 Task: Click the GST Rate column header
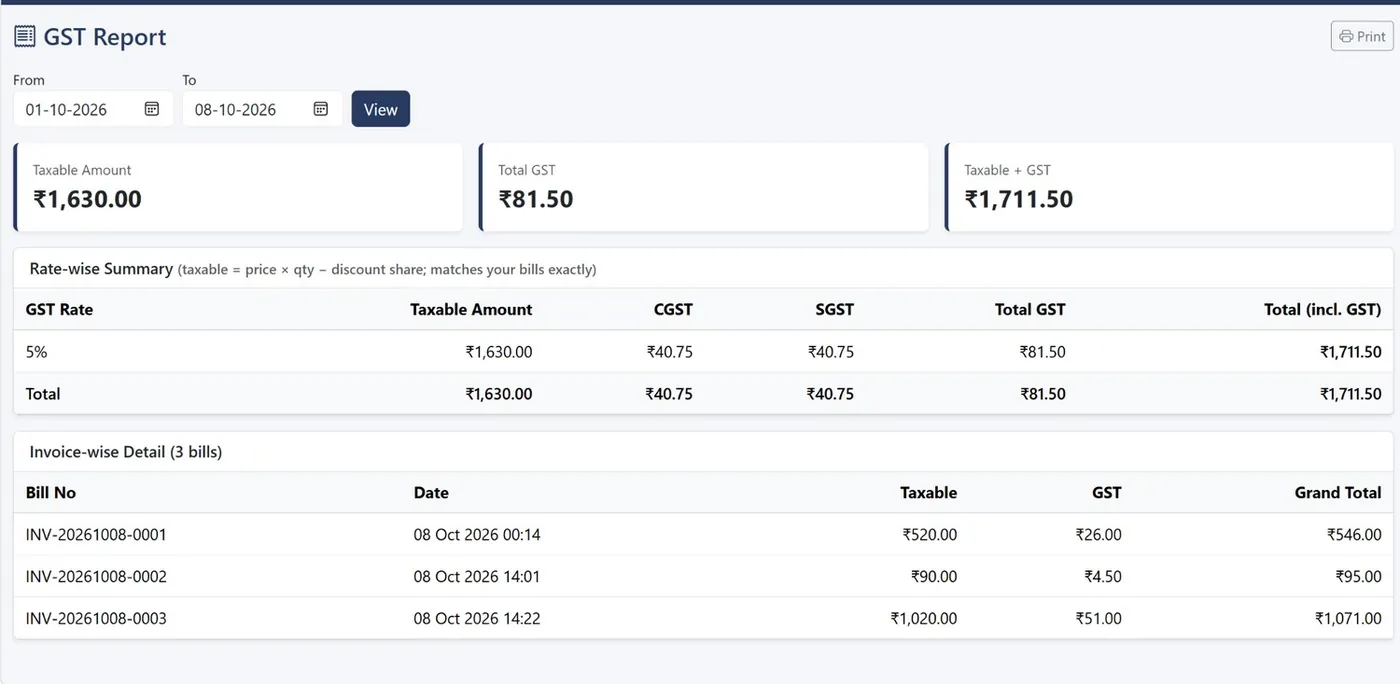(59, 310)
